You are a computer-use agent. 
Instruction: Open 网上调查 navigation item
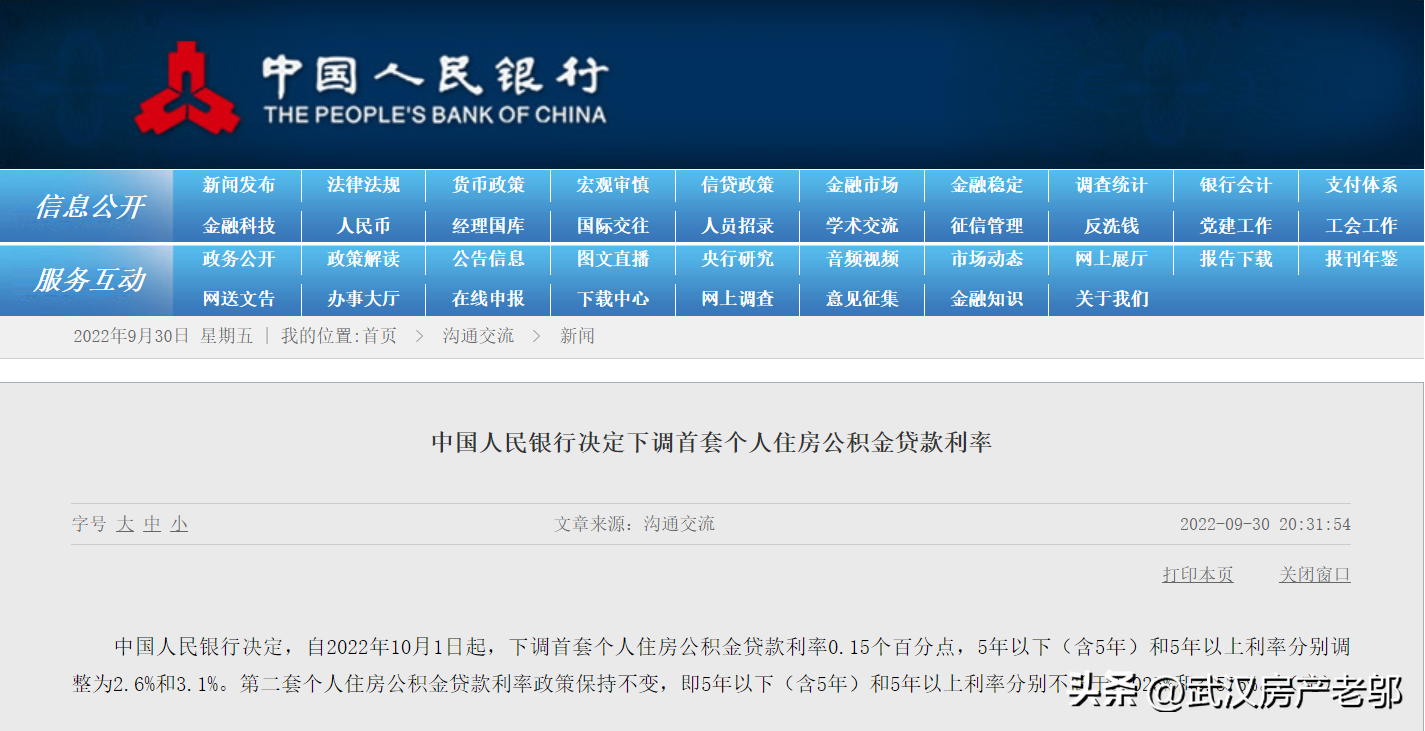click(738, 299)
